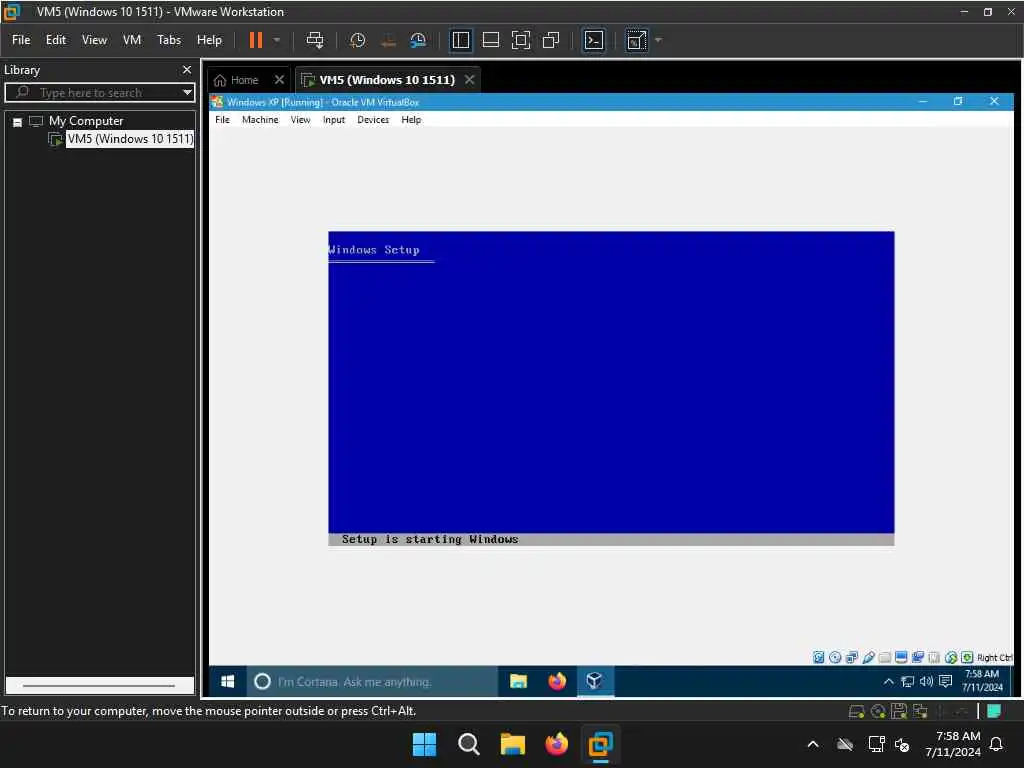Show hidden icons in guest system tray

coord(888,681)
